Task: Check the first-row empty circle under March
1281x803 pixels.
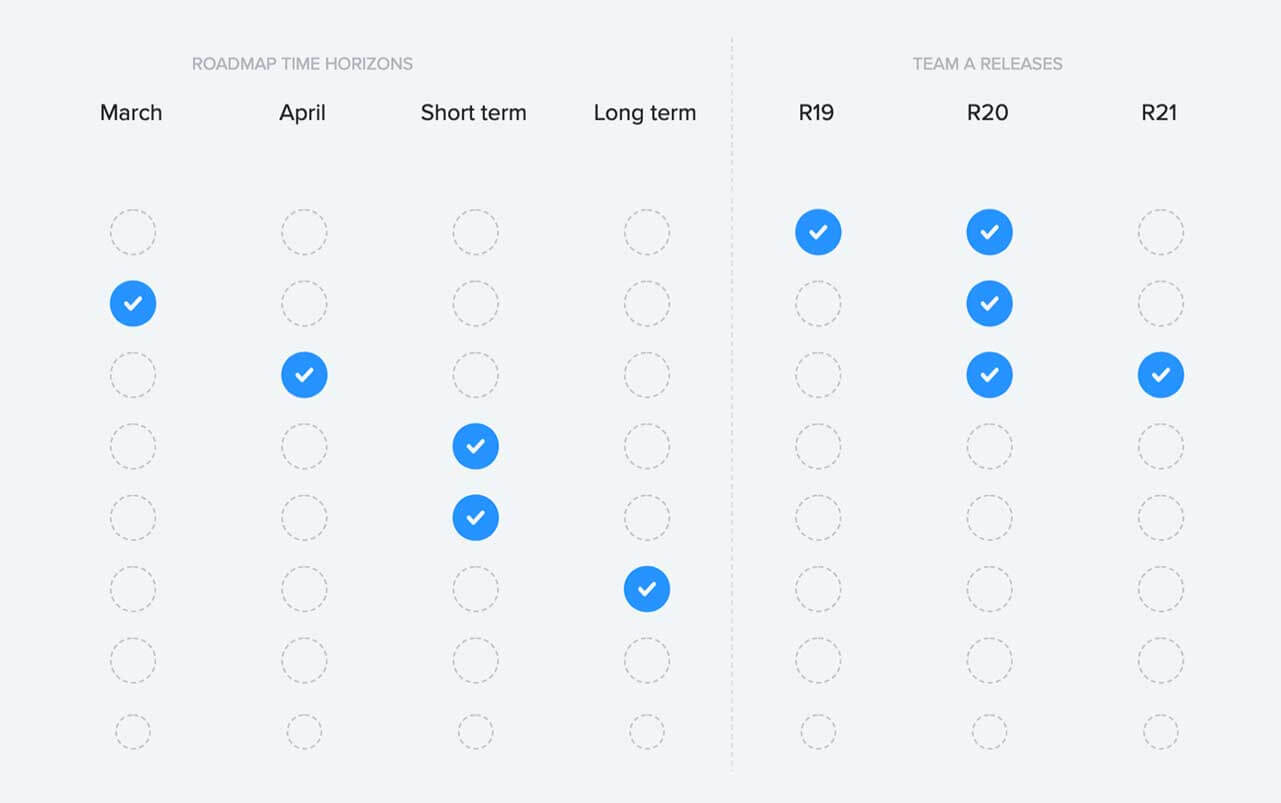Action: pyautogui.click(x=133, y=232)
